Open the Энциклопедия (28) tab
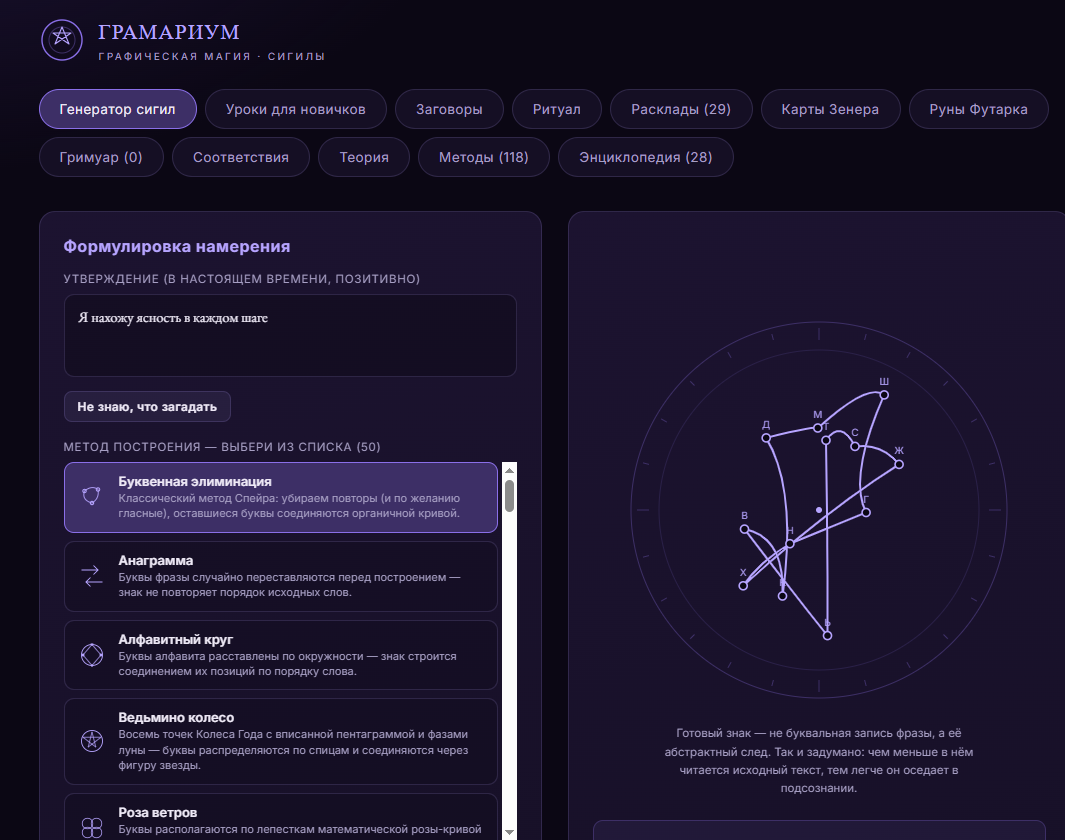 coord(645,158)
